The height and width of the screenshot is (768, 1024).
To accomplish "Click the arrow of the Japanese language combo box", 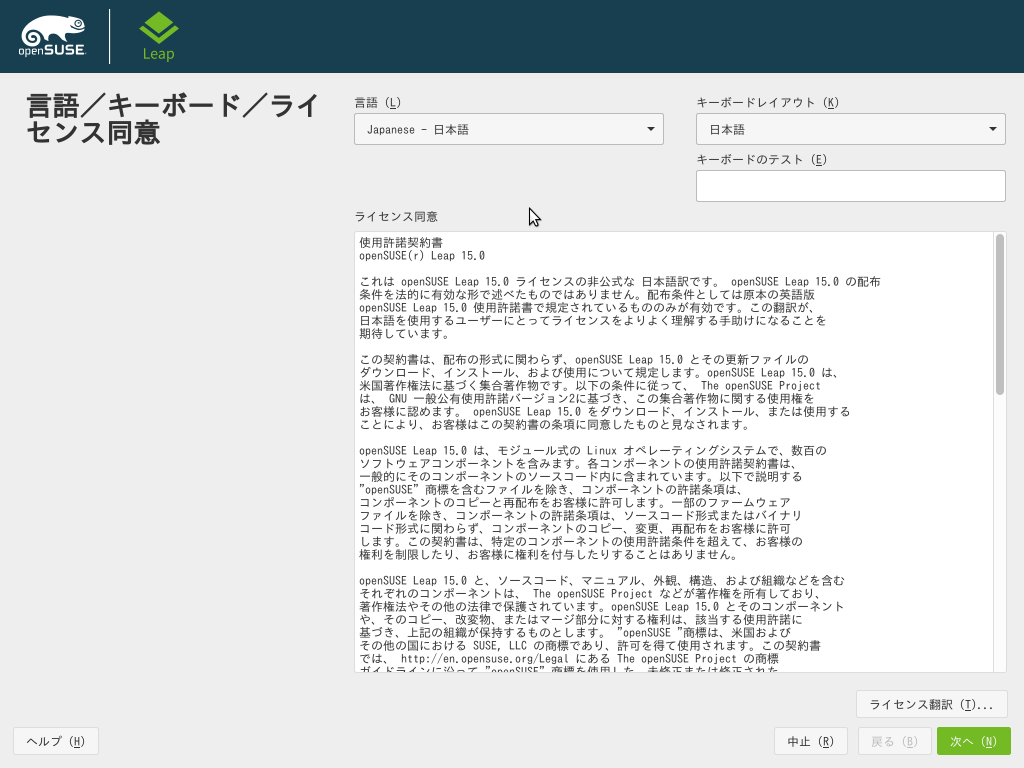I will click(x=650, y=129).
